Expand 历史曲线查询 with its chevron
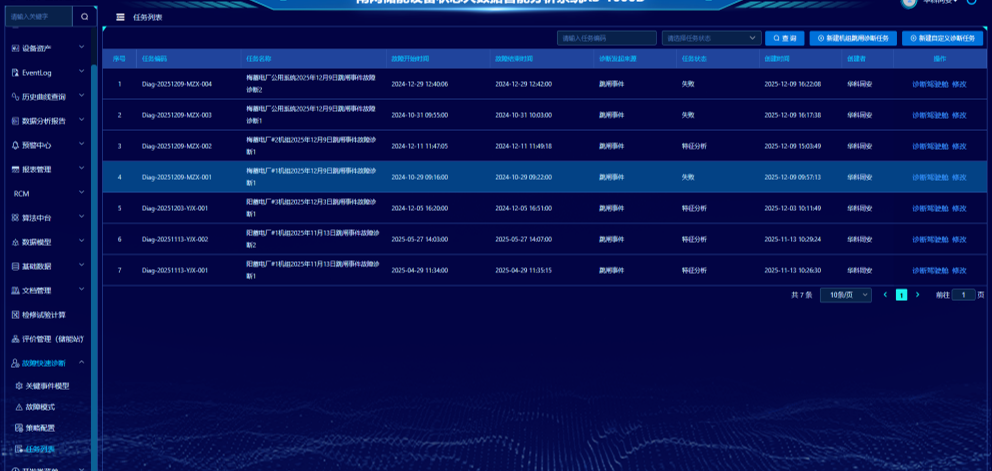 [82, 96]
